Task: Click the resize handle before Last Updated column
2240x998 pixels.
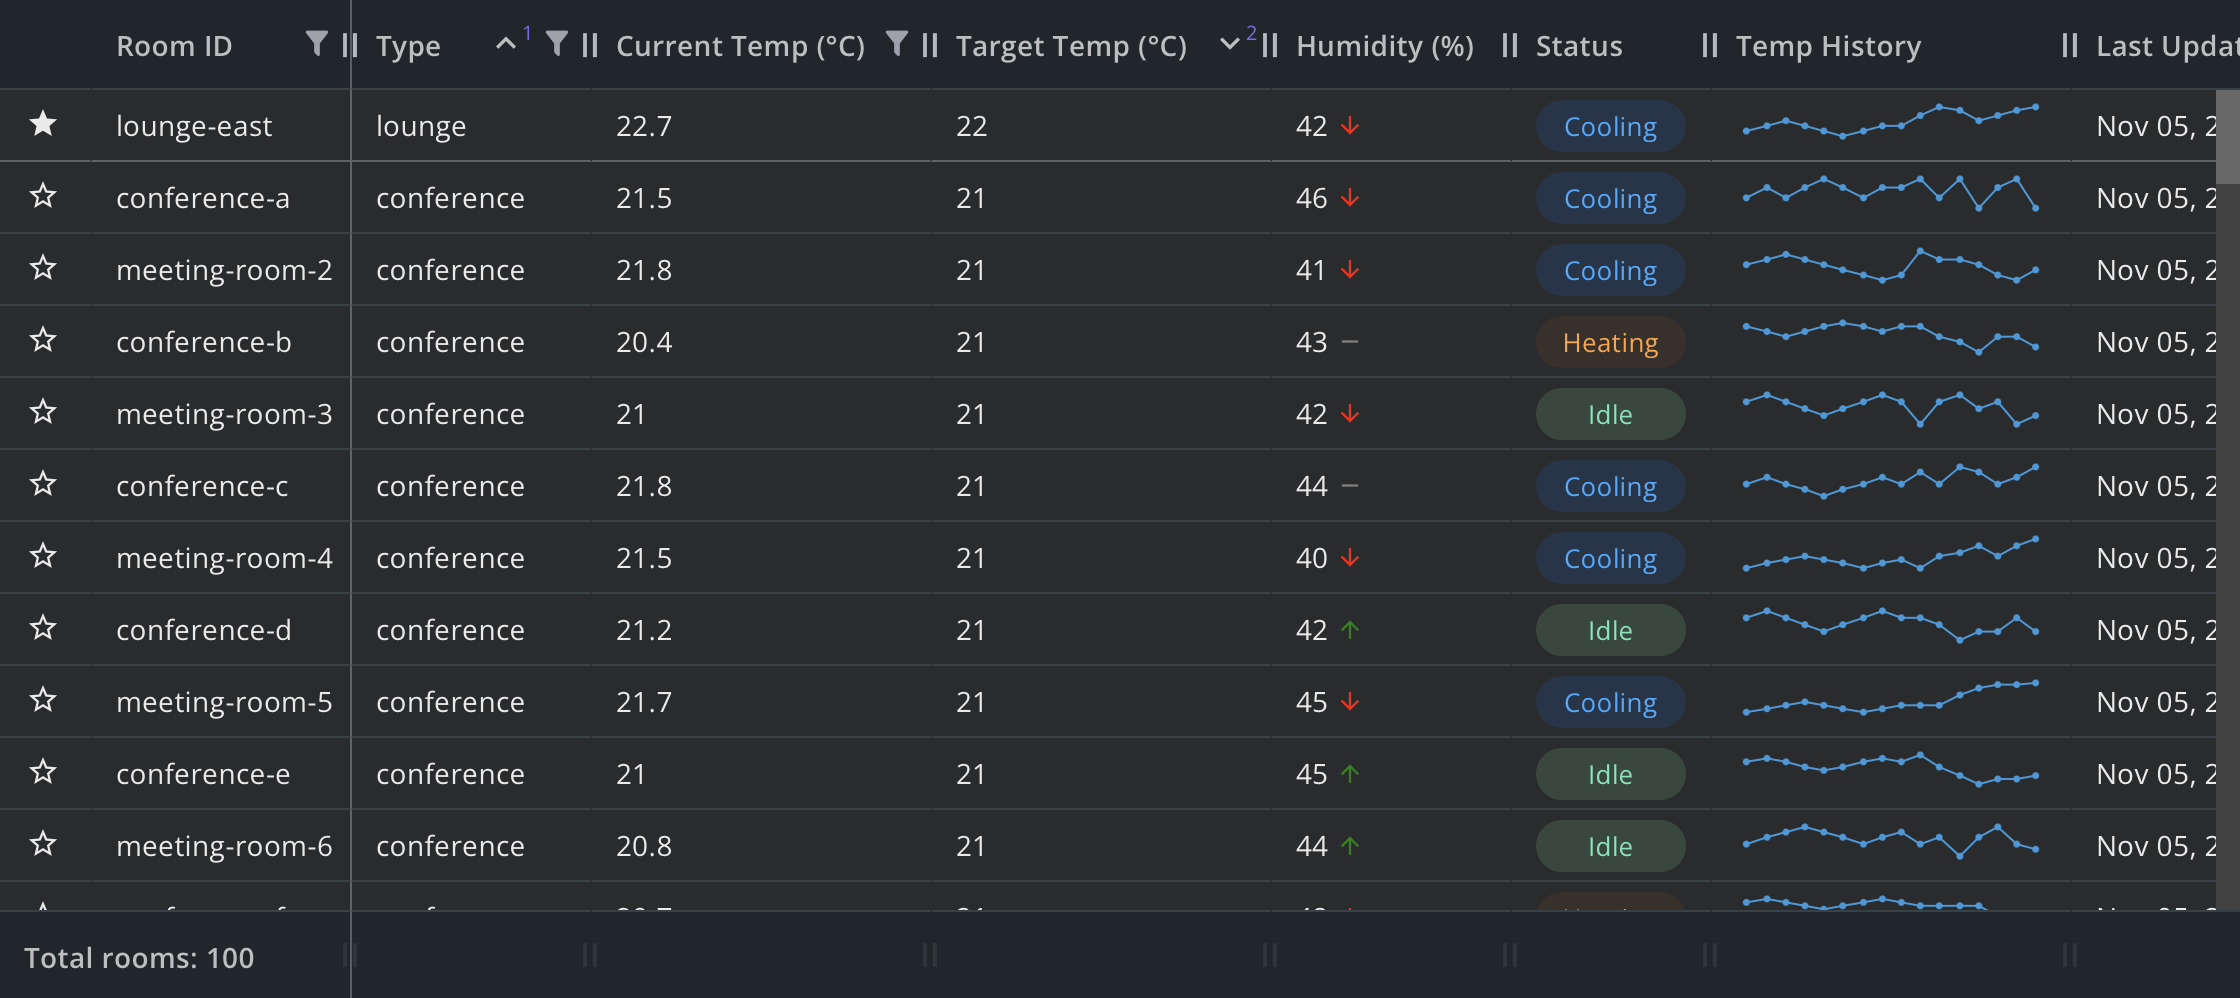Action: (2070, 46)
